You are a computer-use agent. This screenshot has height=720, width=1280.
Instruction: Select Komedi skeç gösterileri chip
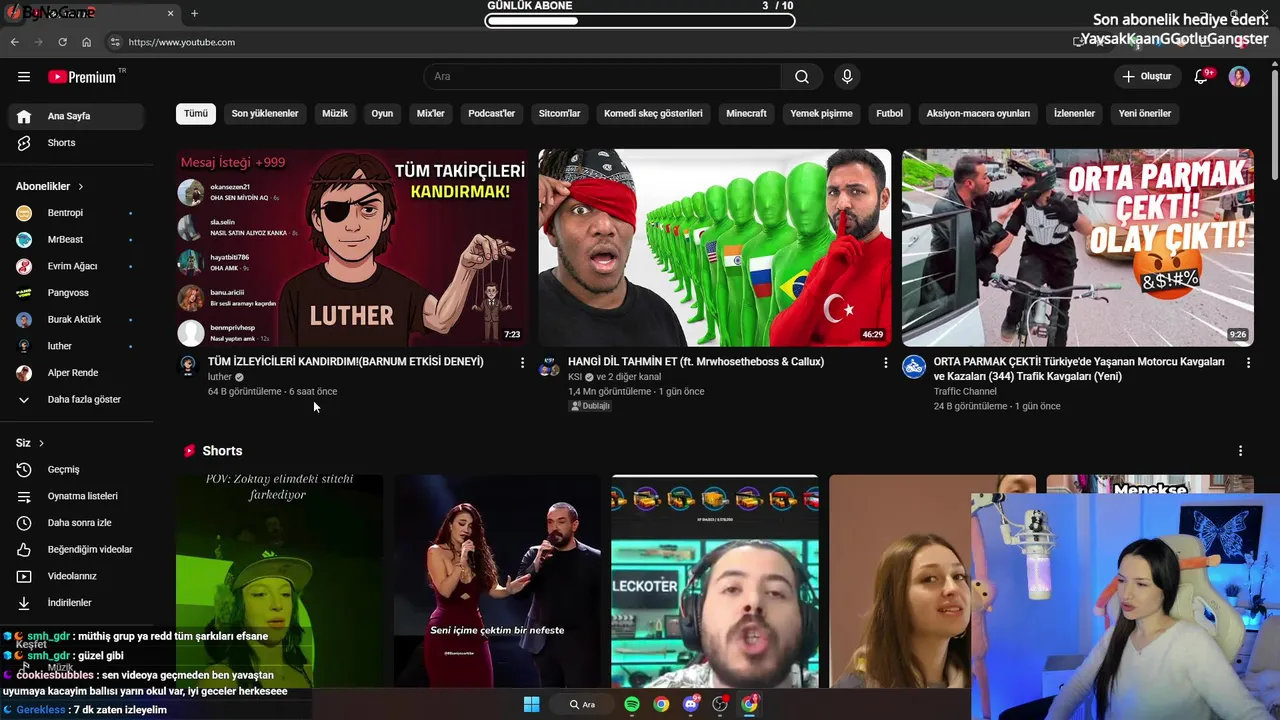653,113
